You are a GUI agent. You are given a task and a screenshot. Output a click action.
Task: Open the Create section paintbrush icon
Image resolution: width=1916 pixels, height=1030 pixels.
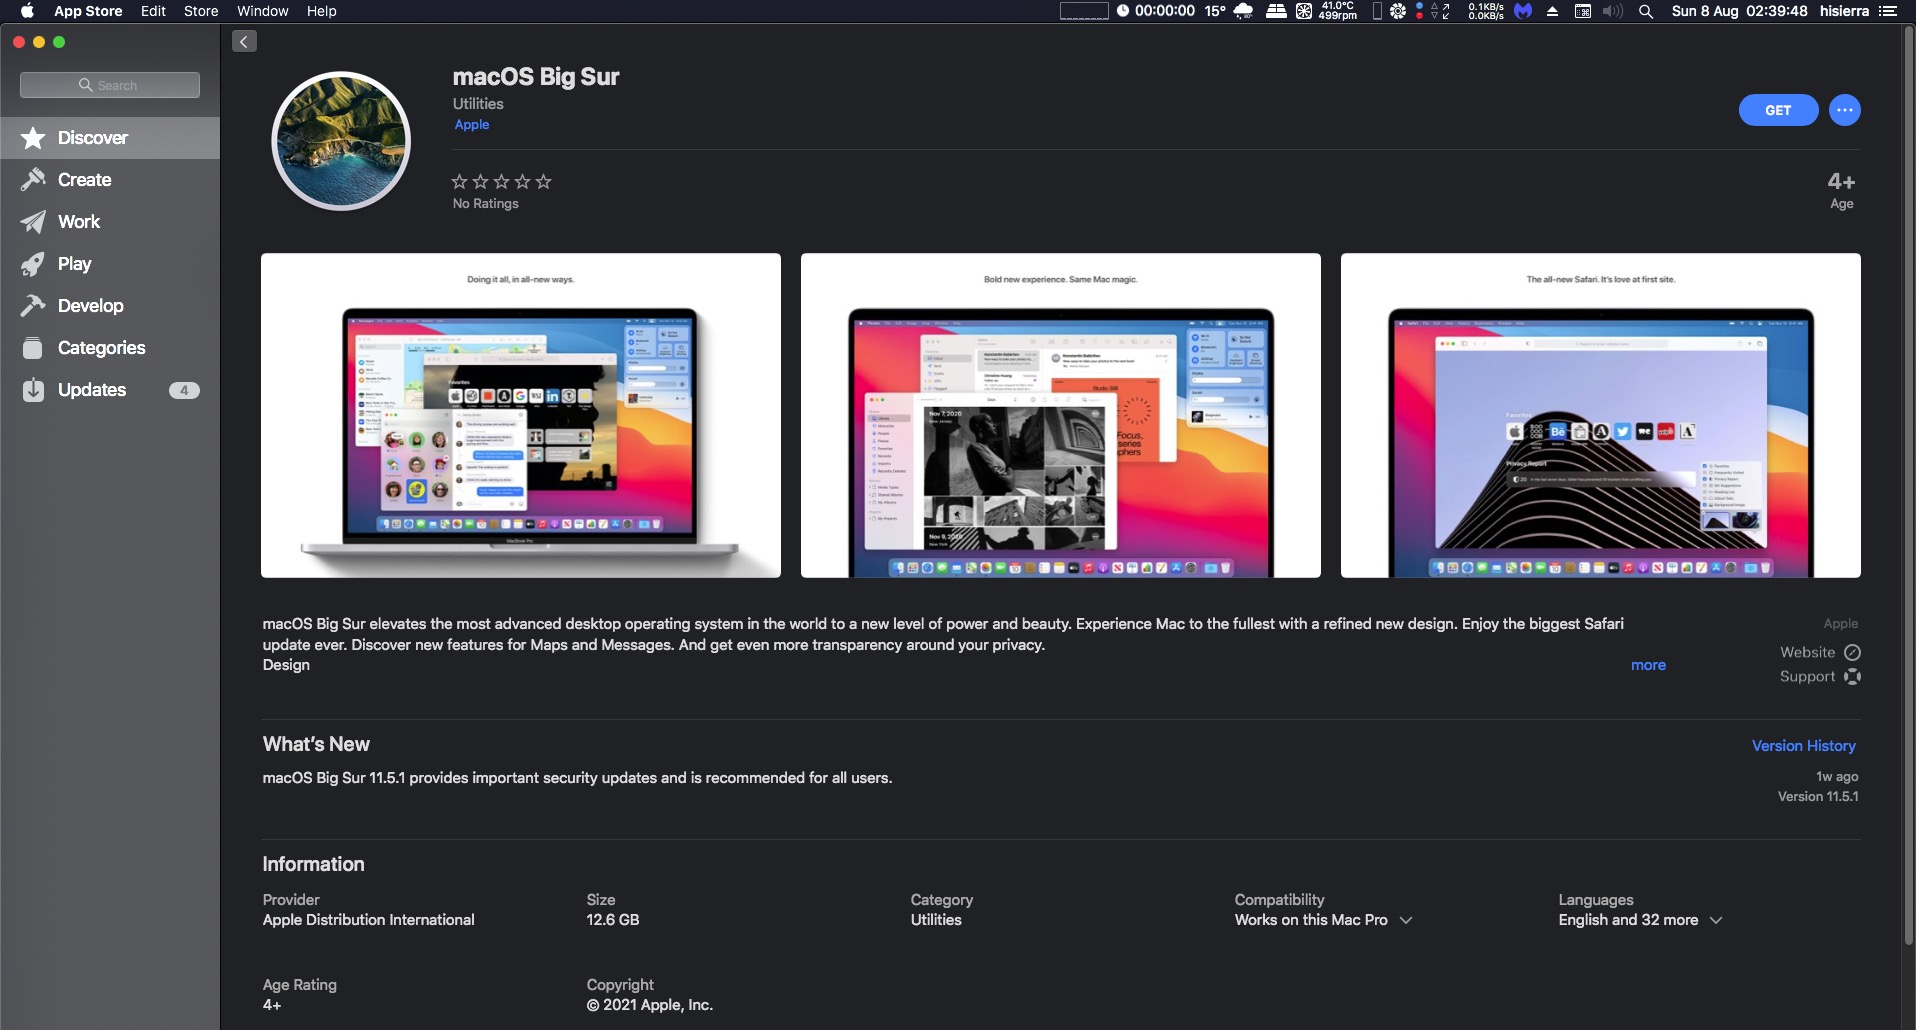click(x=33, y=180)
